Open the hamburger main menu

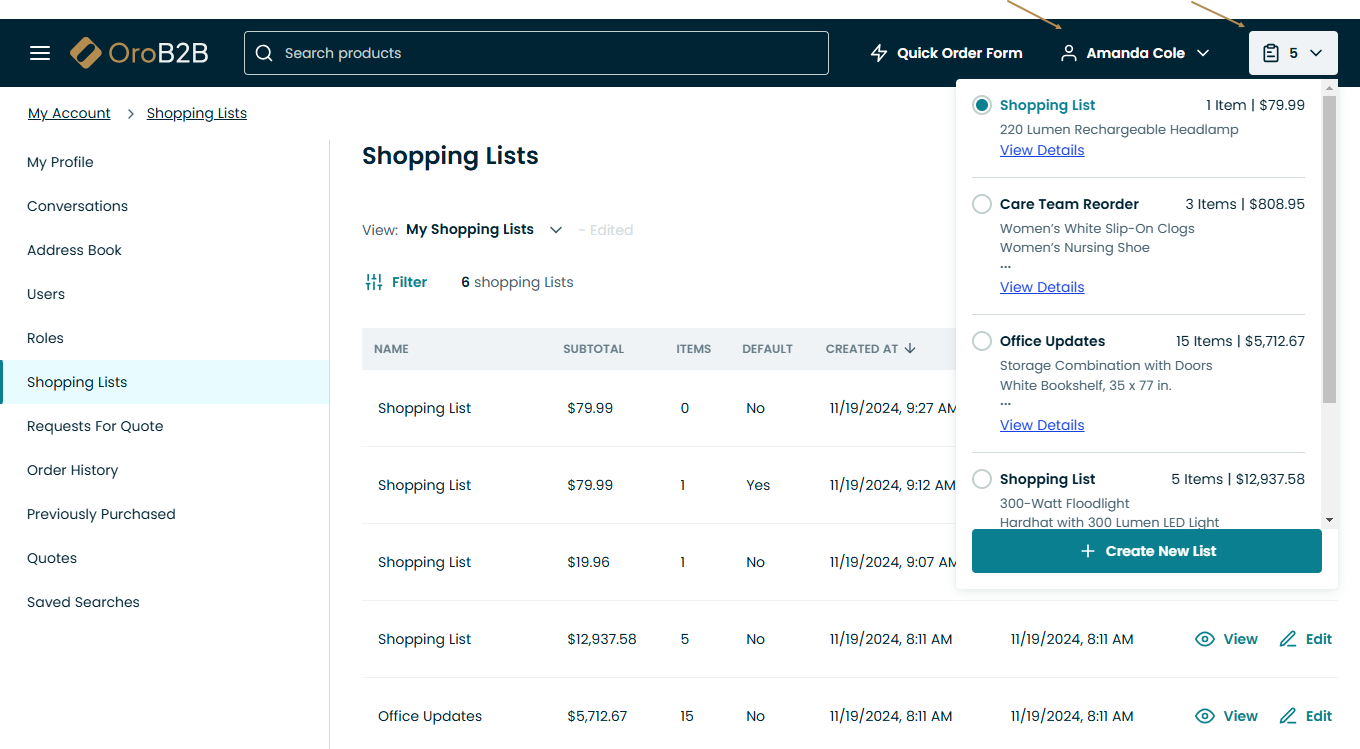(x=40, y=53)
